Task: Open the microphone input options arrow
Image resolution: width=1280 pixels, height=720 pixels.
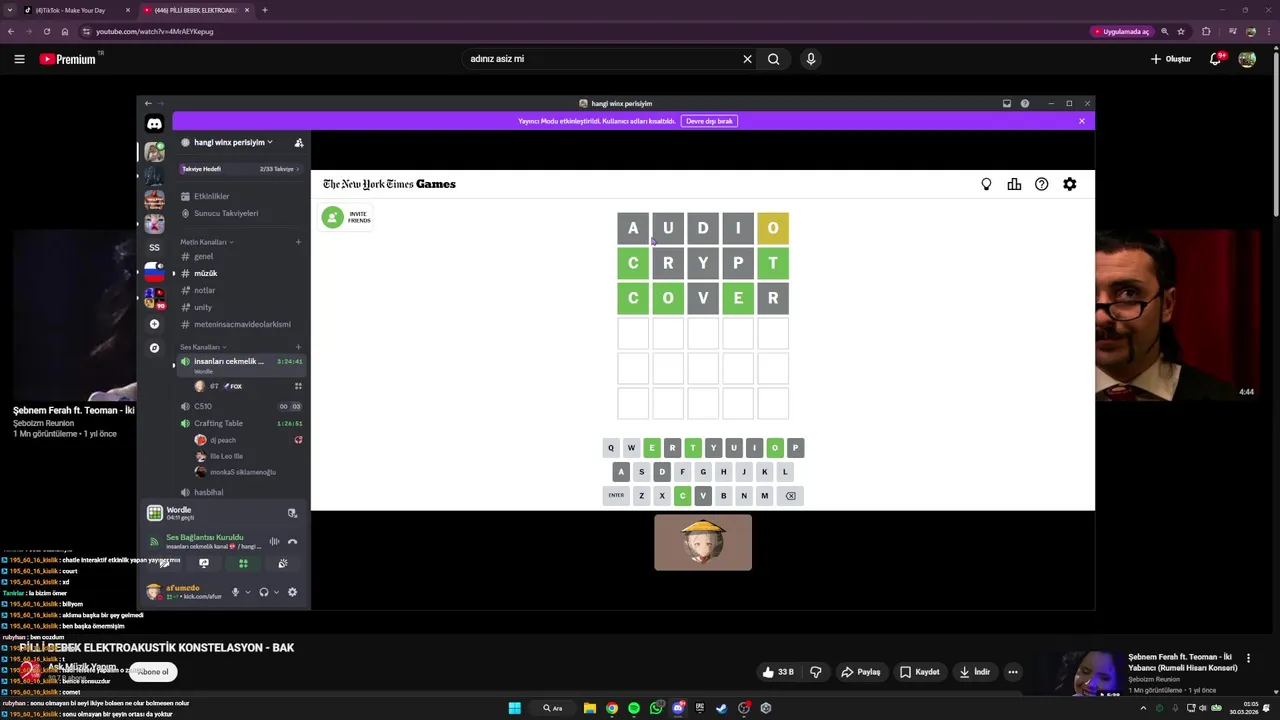Action: coord(248,592)
